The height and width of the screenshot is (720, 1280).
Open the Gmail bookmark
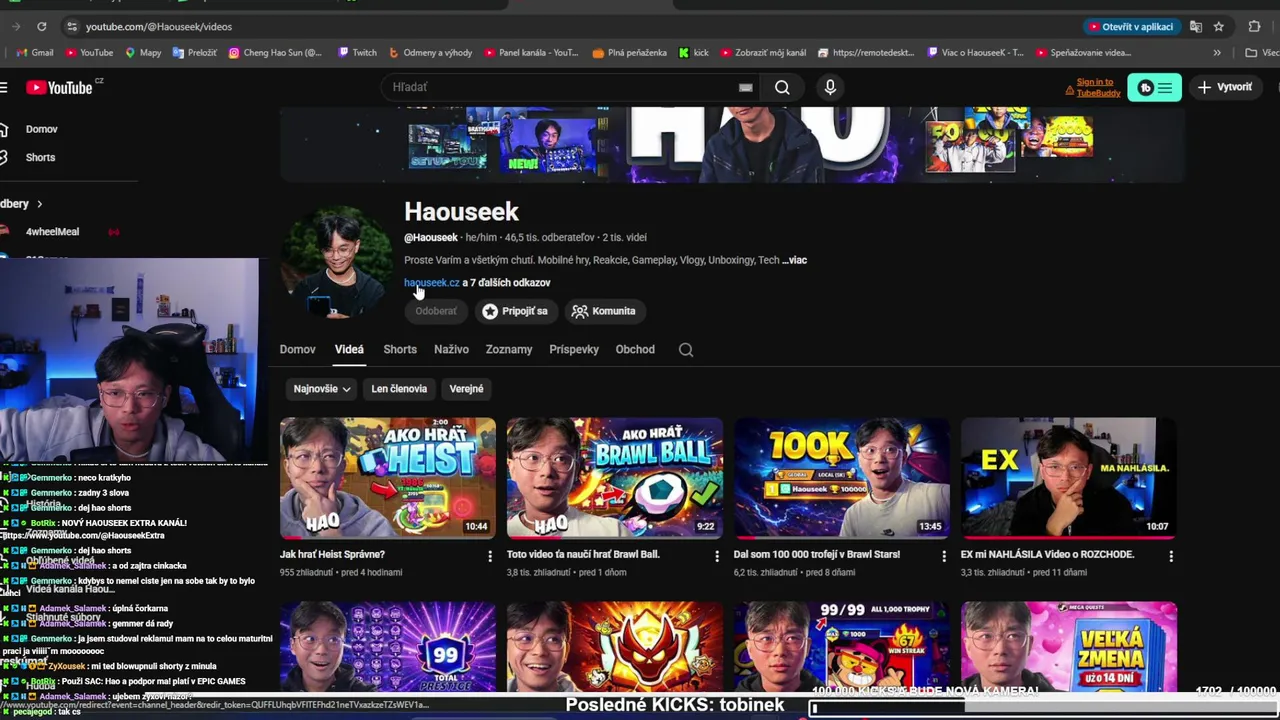pyautogui.click(x=35, y=53)
